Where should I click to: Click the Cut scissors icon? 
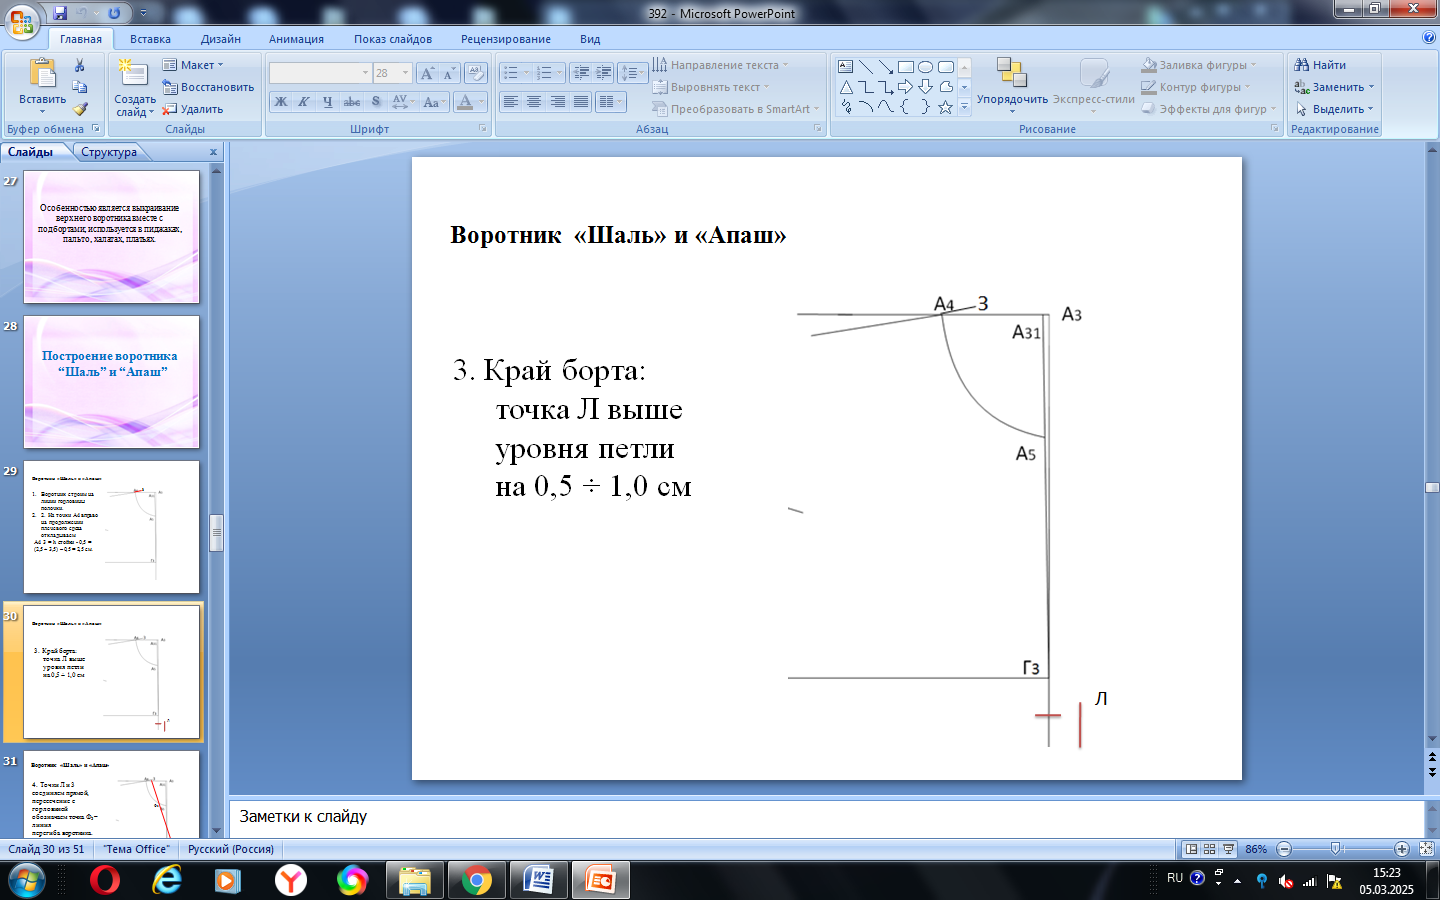pos(79,66)
